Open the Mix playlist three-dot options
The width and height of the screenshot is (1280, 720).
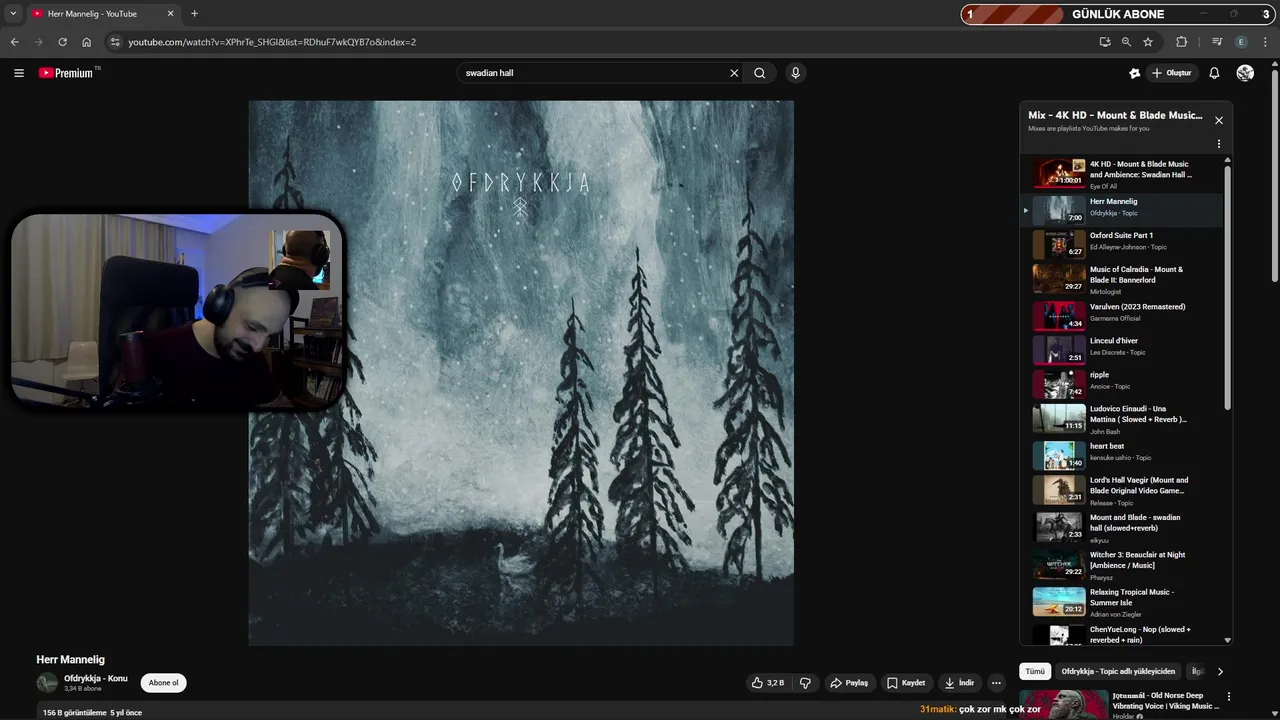[1218, 144]
